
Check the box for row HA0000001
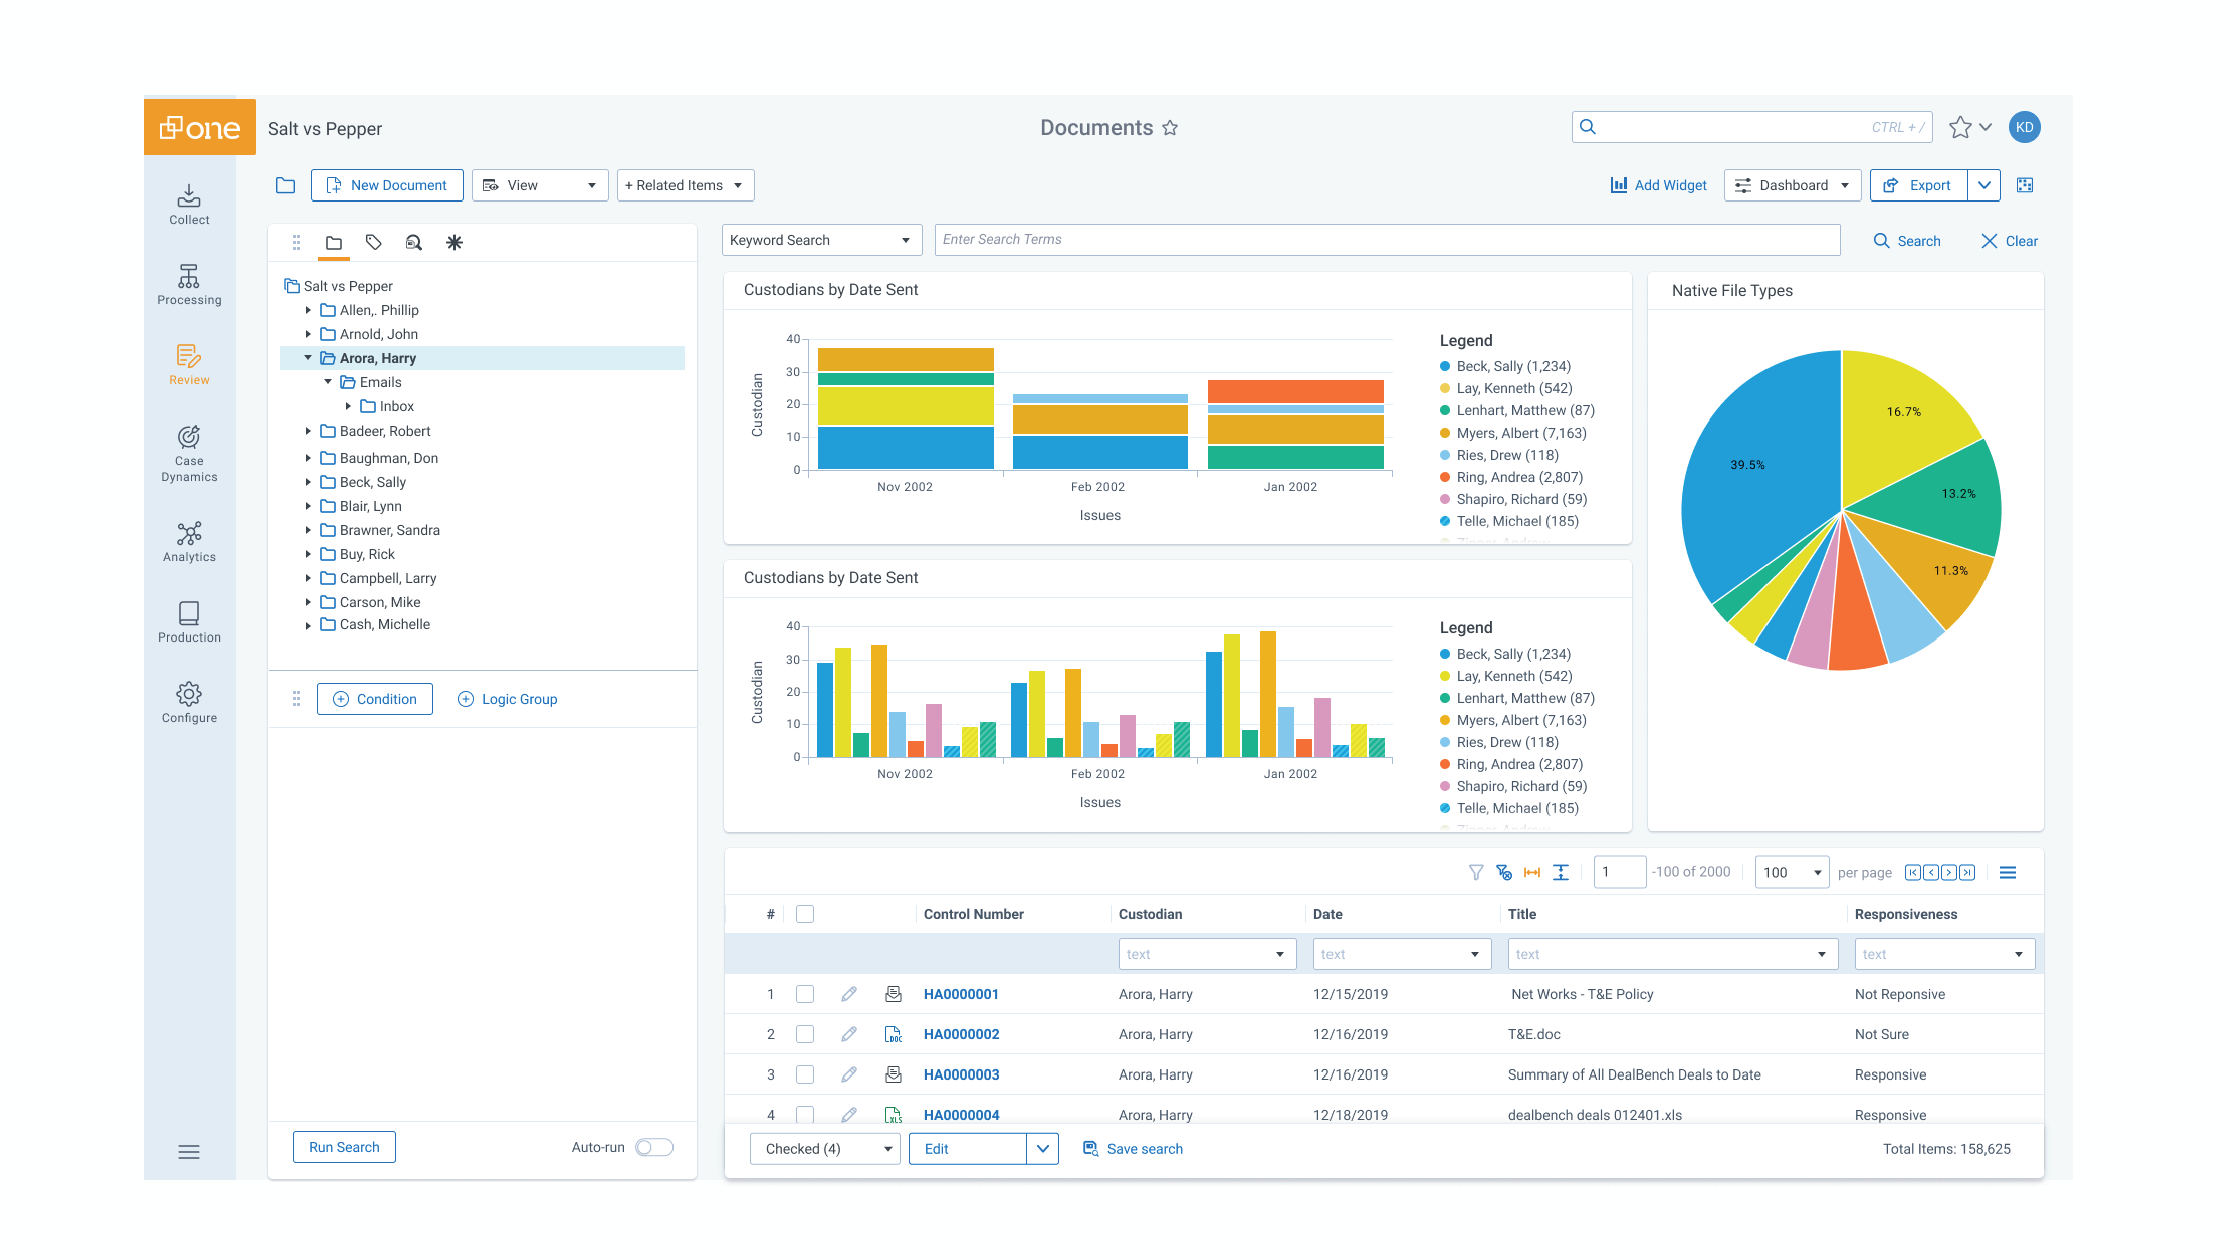(x=805, y=994)
